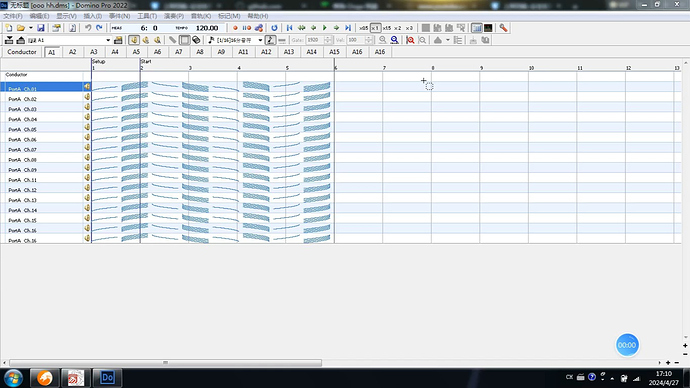
Task: Click the Gate field spinner arrows
Action: click(327, 40)
